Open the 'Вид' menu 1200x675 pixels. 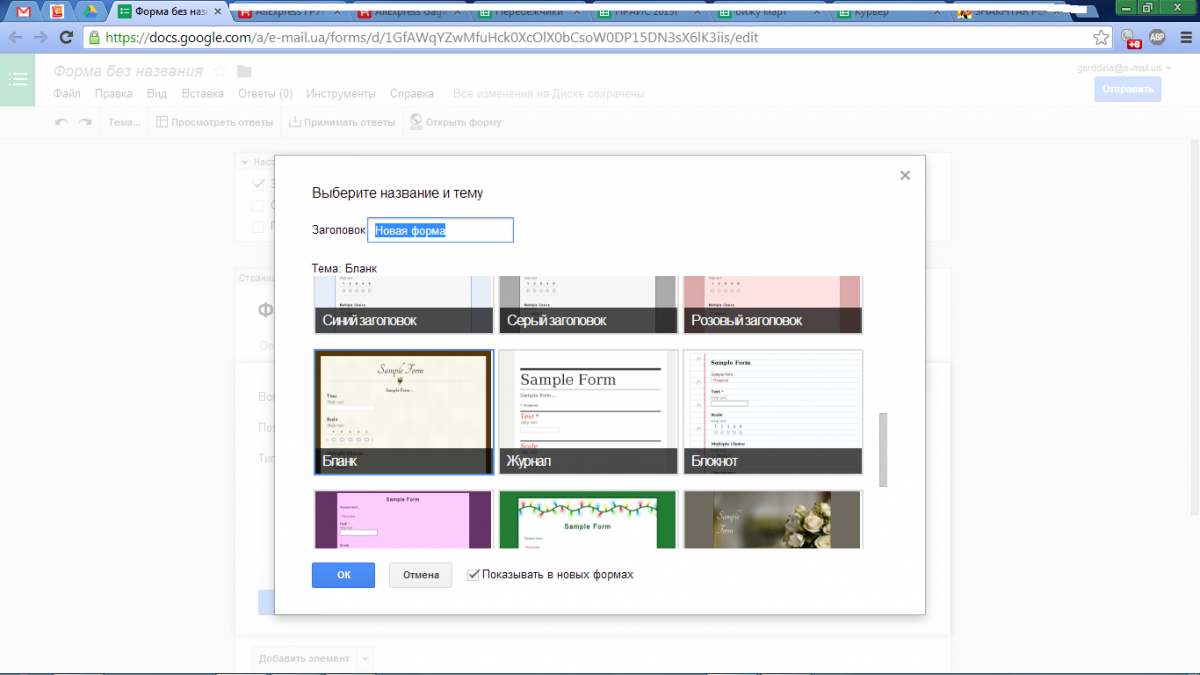[x=157, y=94]
